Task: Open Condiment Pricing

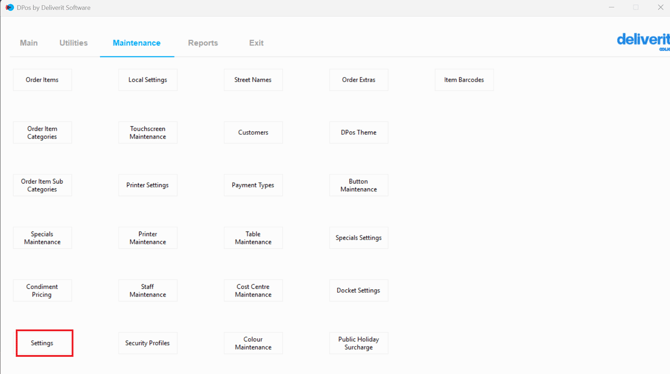Action: point(42,291)
